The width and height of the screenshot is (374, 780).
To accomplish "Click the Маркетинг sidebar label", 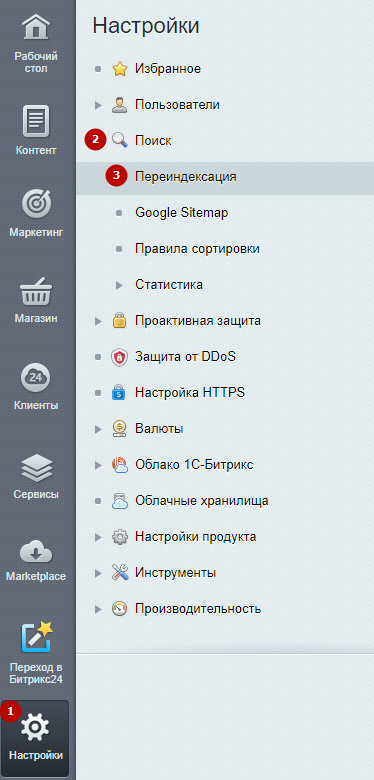I will [36, 232].
